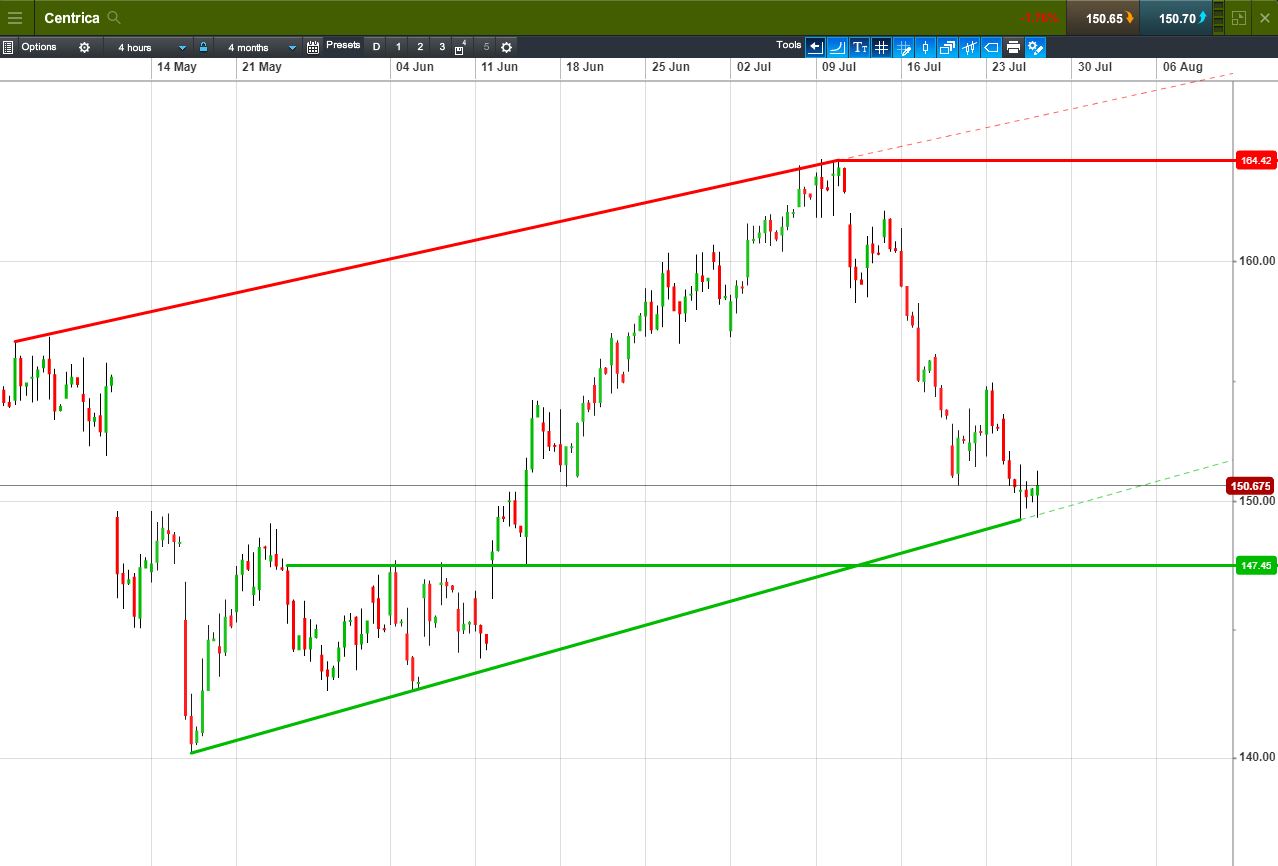Screen dimensions: 1278x866
Task: Detach chart with pop-out icon
Action: tap(1239, 18)
